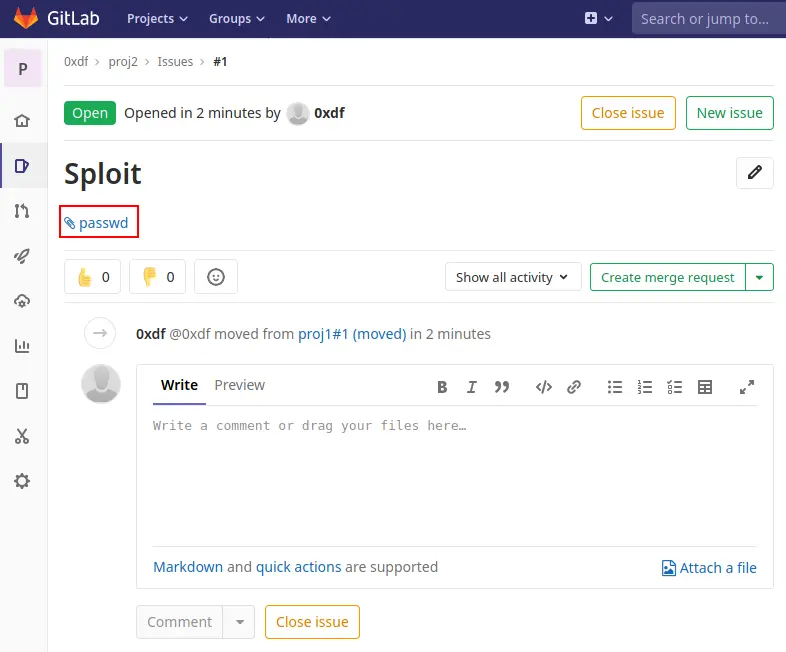The height and width of the screenshot is (652, 786).
Task: Open the Groups menu
Action: click(x=237, y=18)
